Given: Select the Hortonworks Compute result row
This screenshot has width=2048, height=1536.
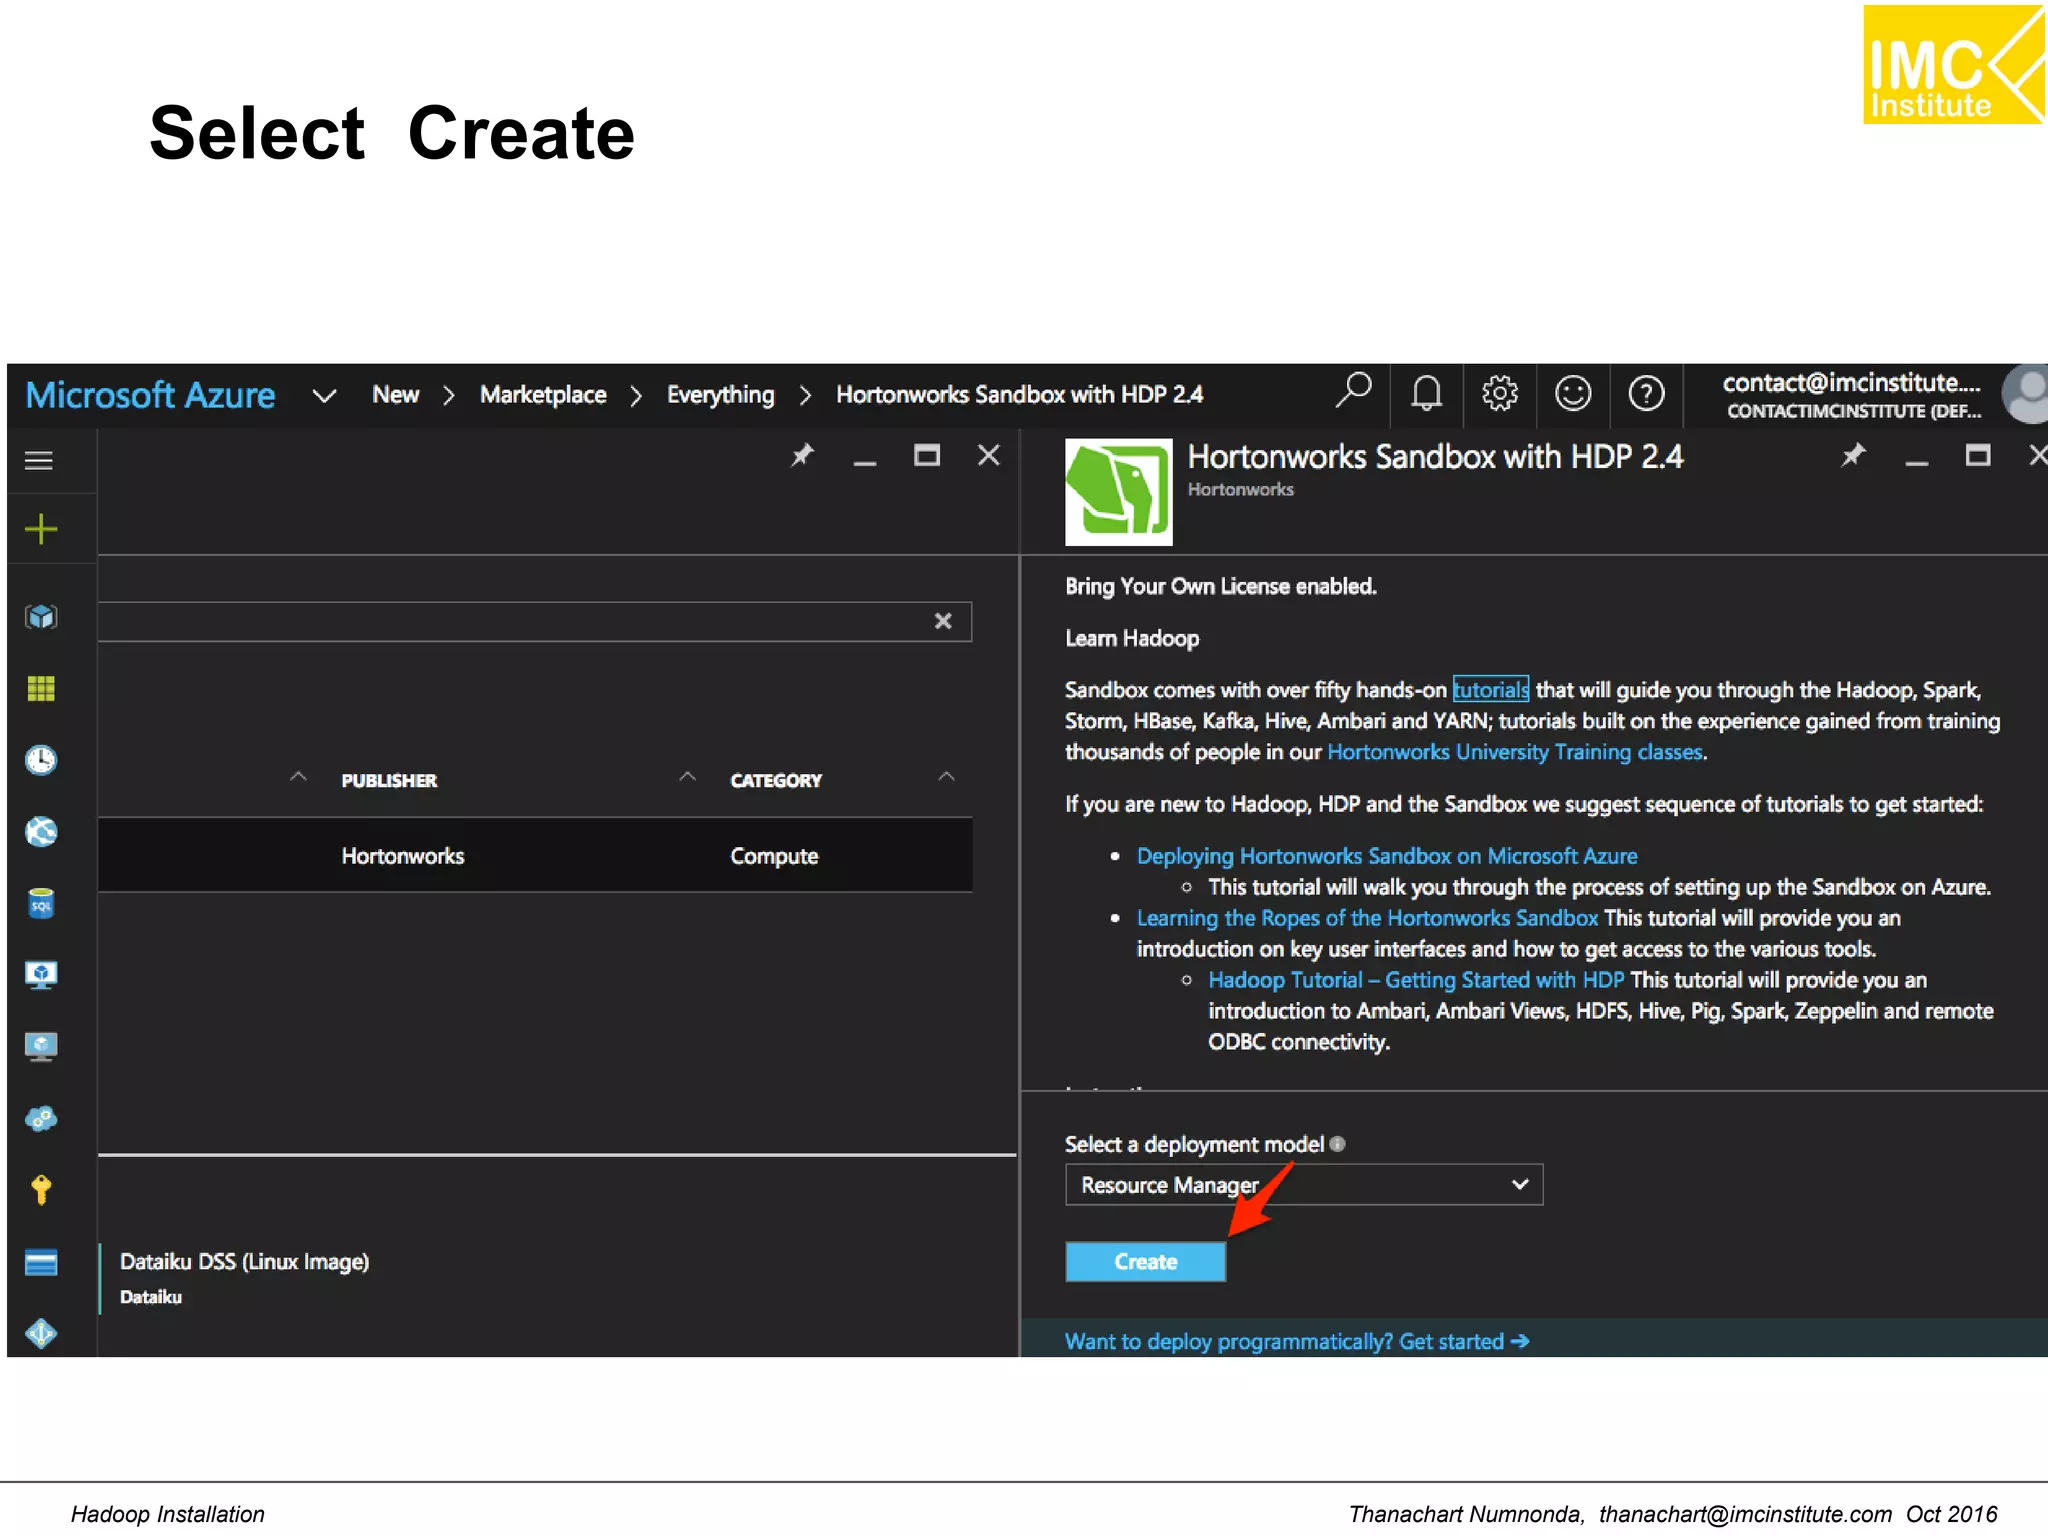Looking at the screenshot, I should pos(535,856).
